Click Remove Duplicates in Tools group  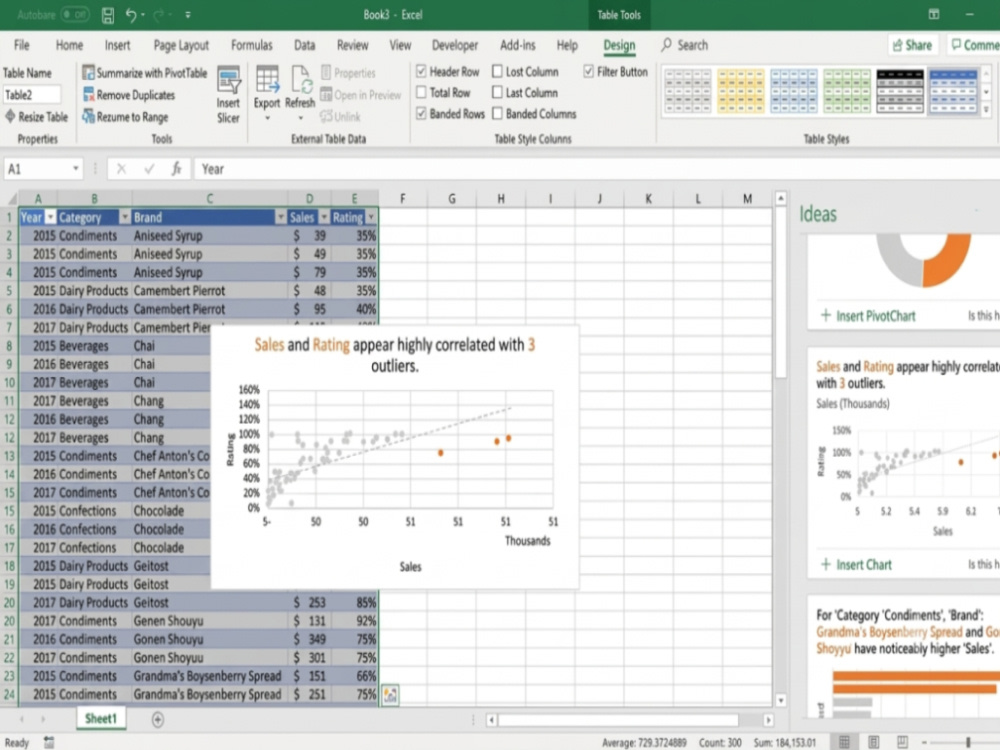(x=129, y=95)
